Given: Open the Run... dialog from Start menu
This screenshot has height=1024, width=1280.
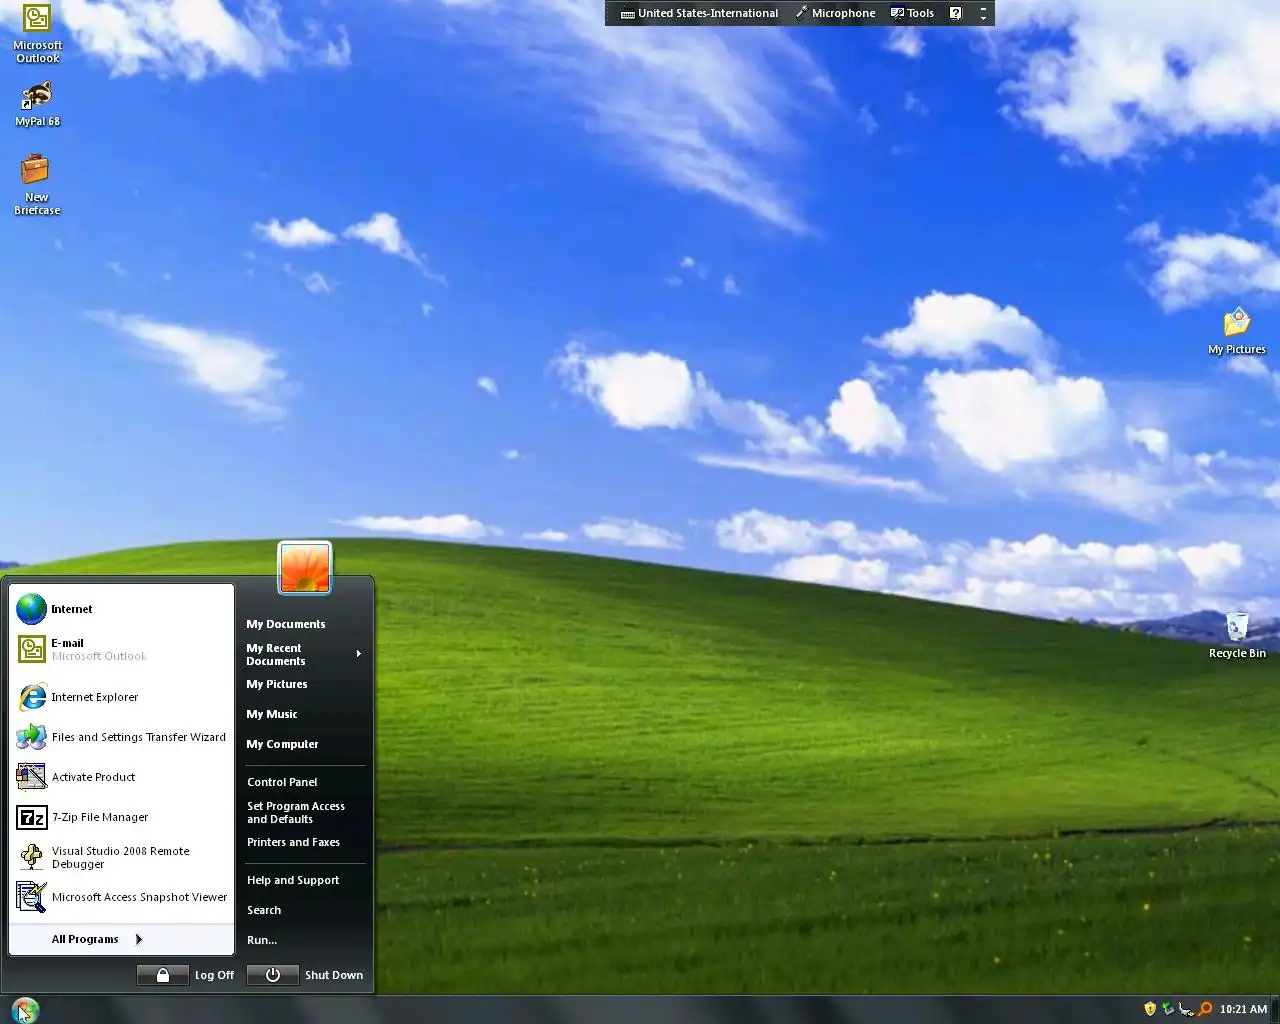Looking at the screenshot, I should (x=304, y=940).
